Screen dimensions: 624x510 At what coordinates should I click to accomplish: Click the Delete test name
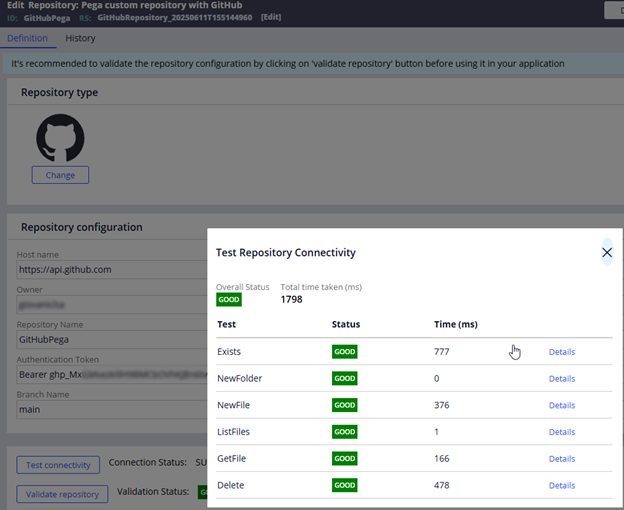tap(230, 485)
